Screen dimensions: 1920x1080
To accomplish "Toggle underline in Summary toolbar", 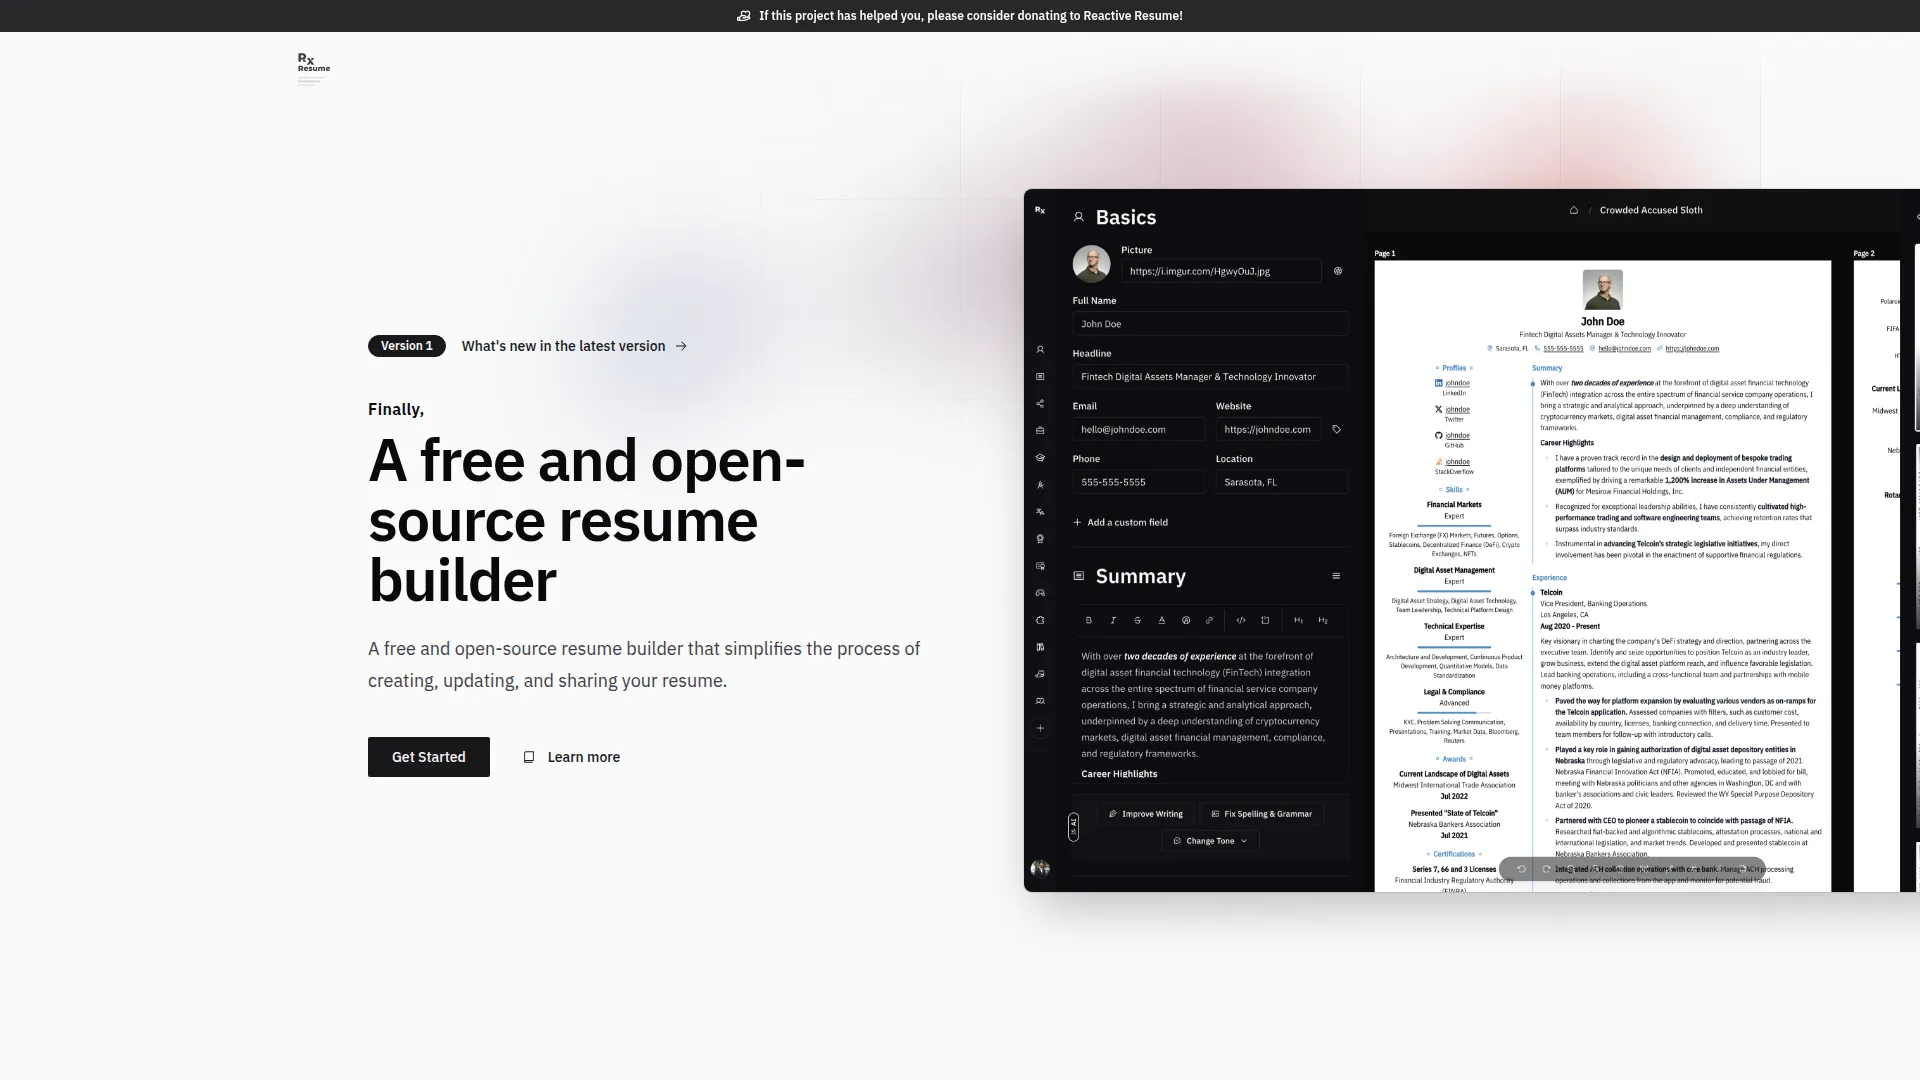I will (1162, 620).
